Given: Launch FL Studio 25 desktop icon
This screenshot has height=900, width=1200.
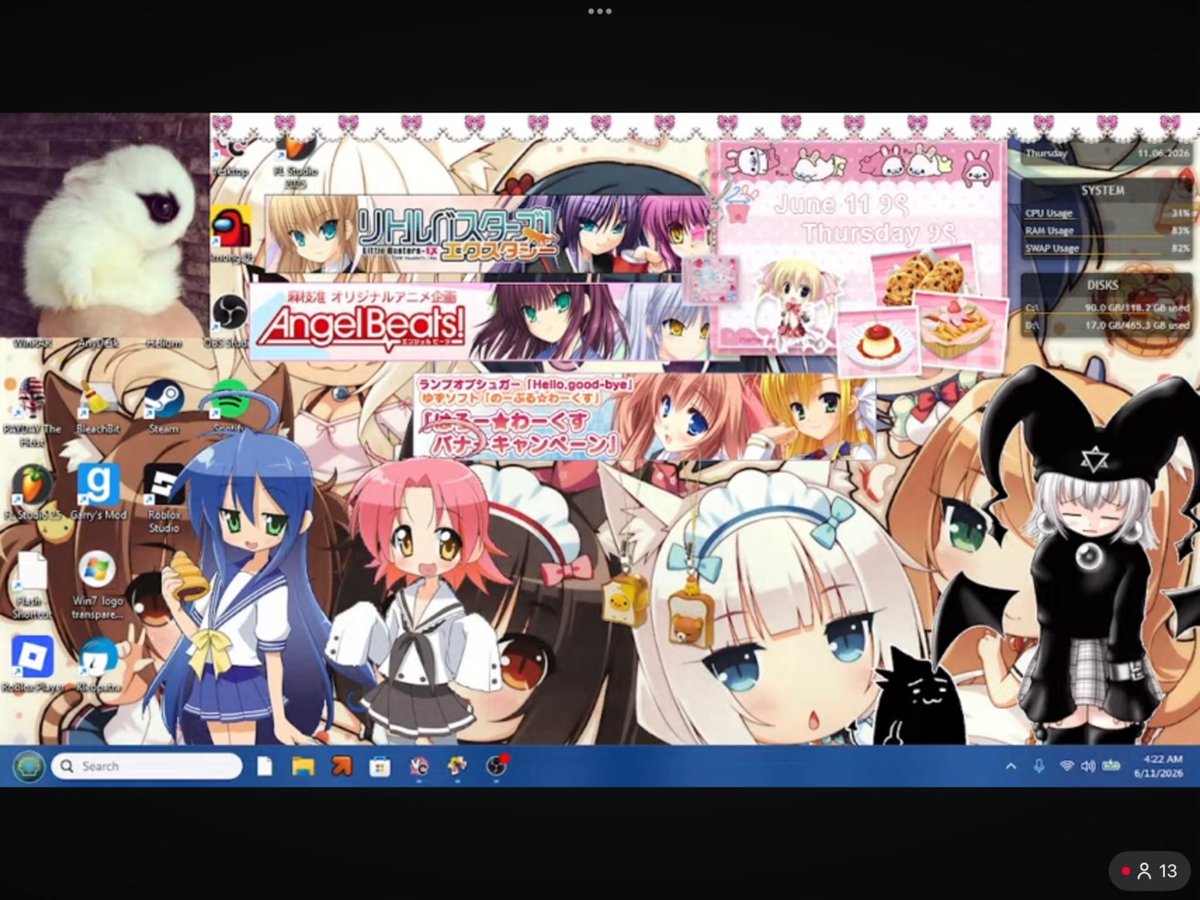Looking at the screenshot, I should pos(32,487).
